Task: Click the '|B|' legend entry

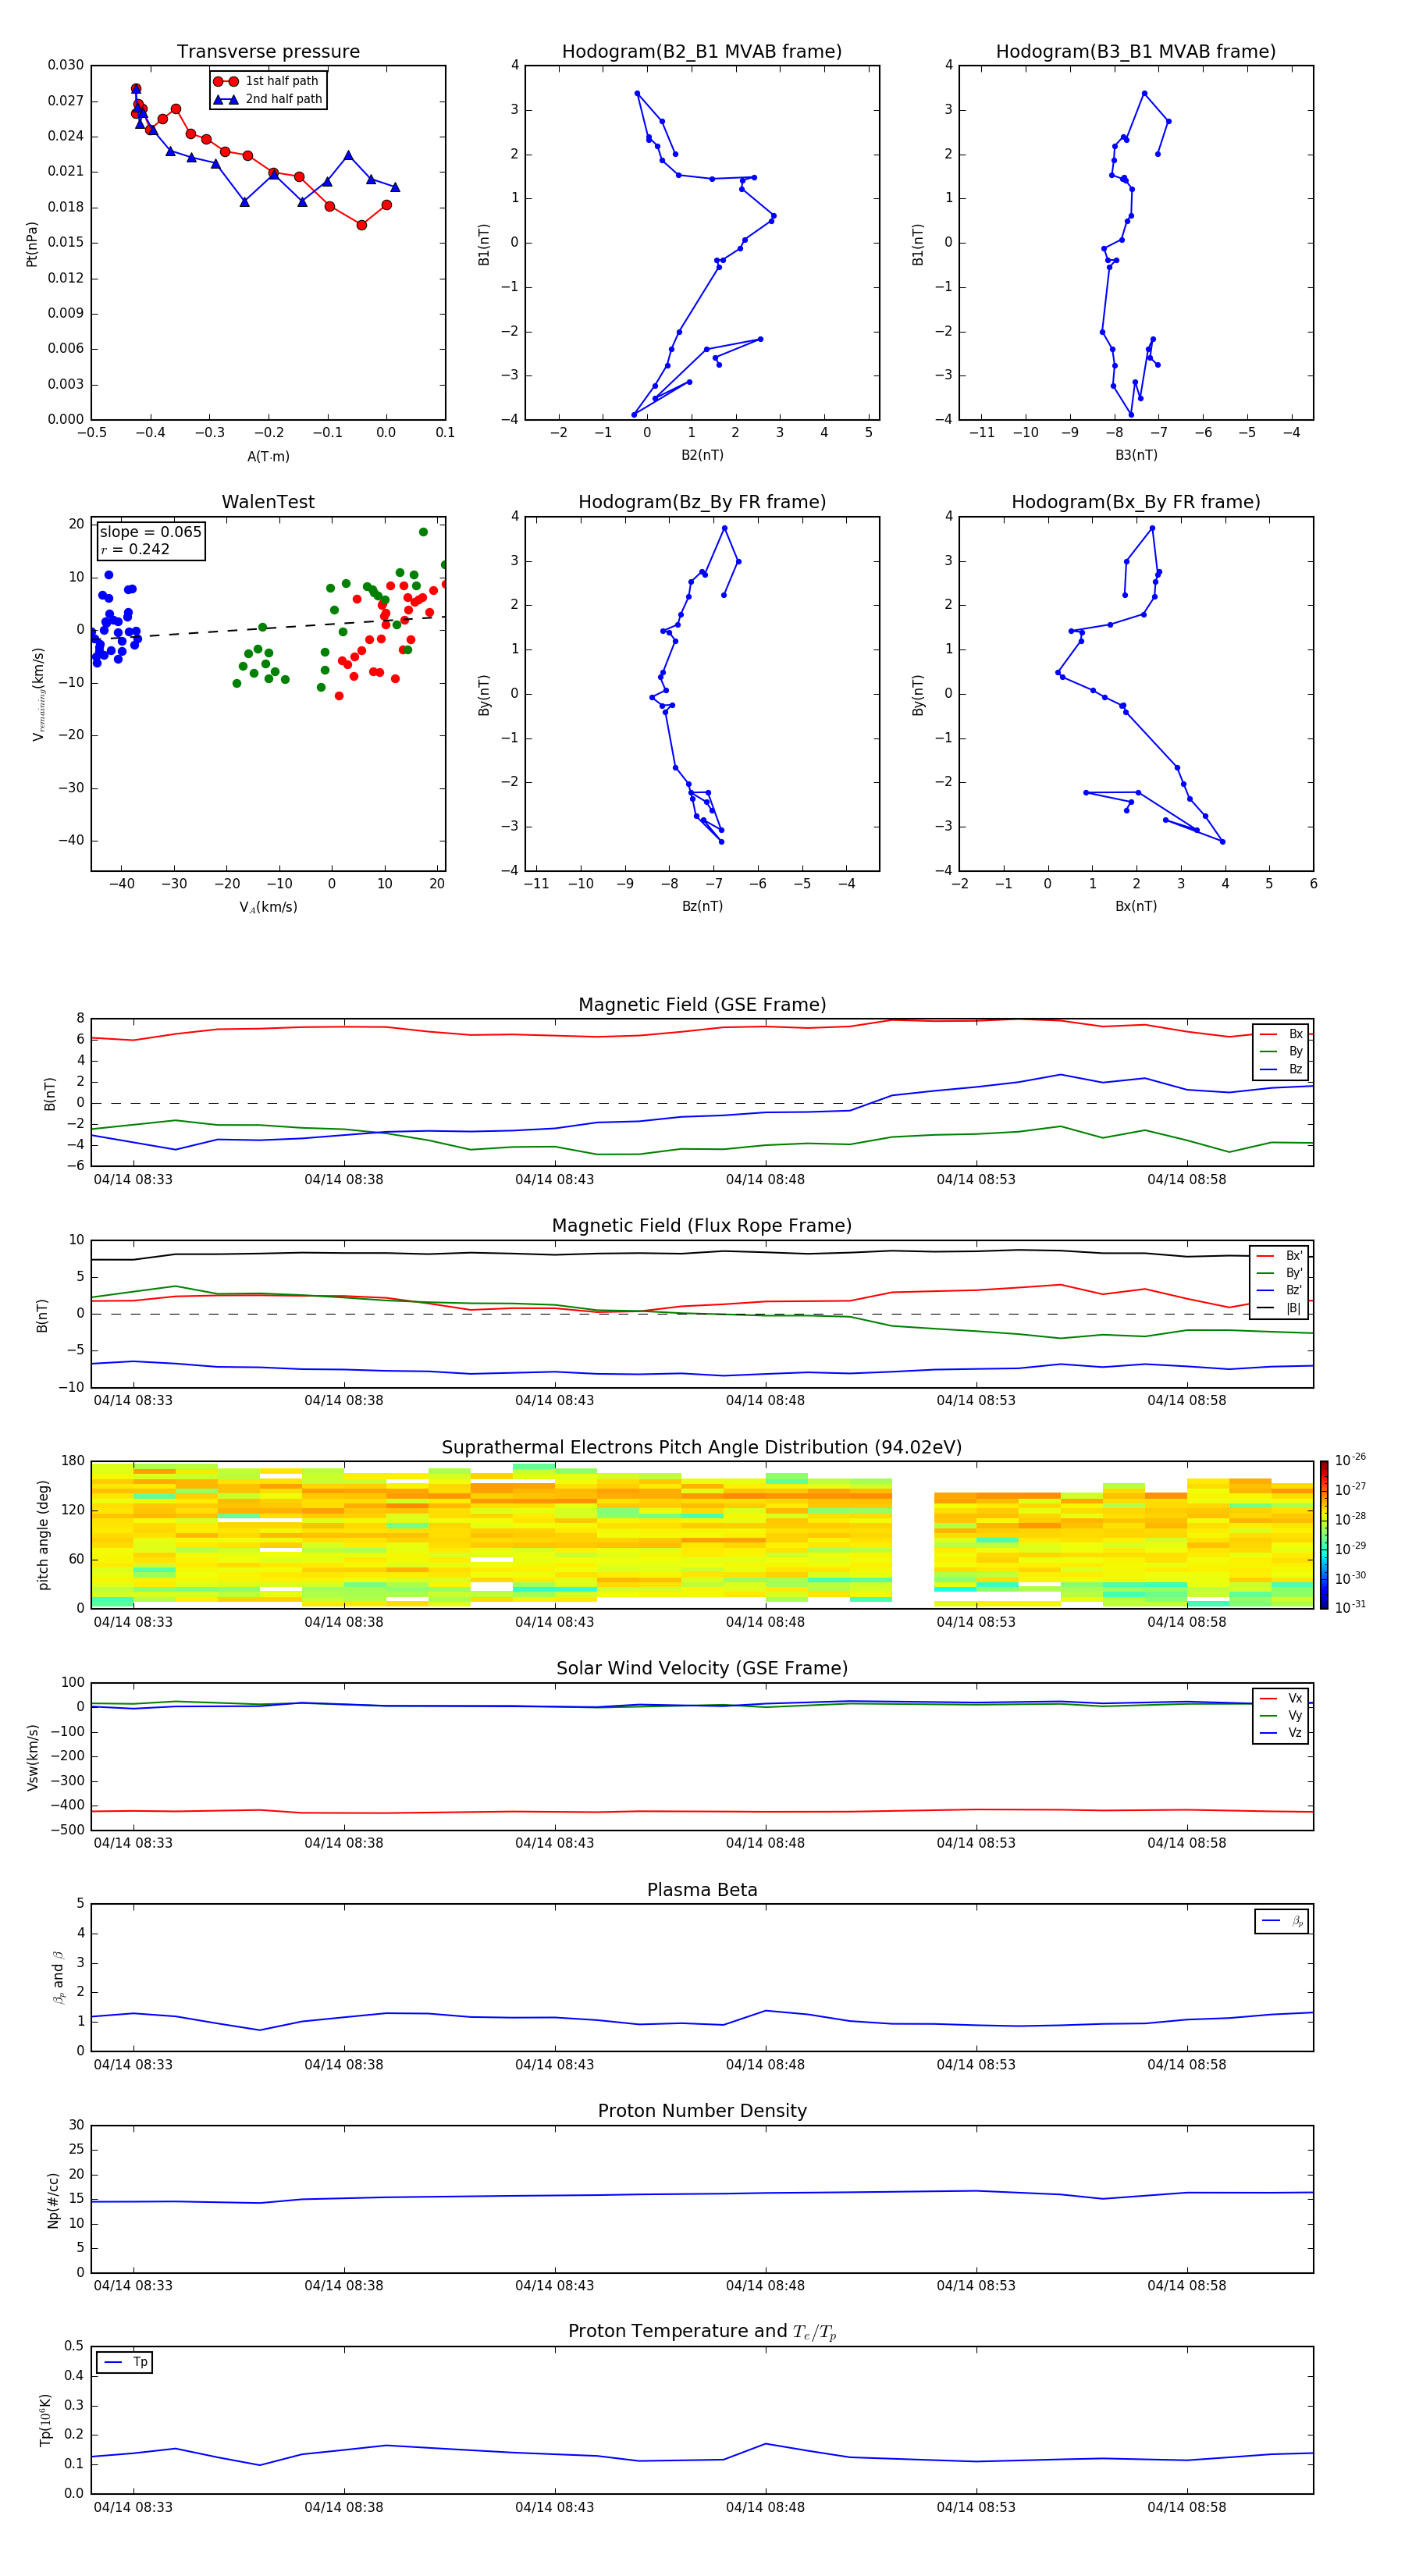Action: pyautogui.click(x=1279, y=1308)
